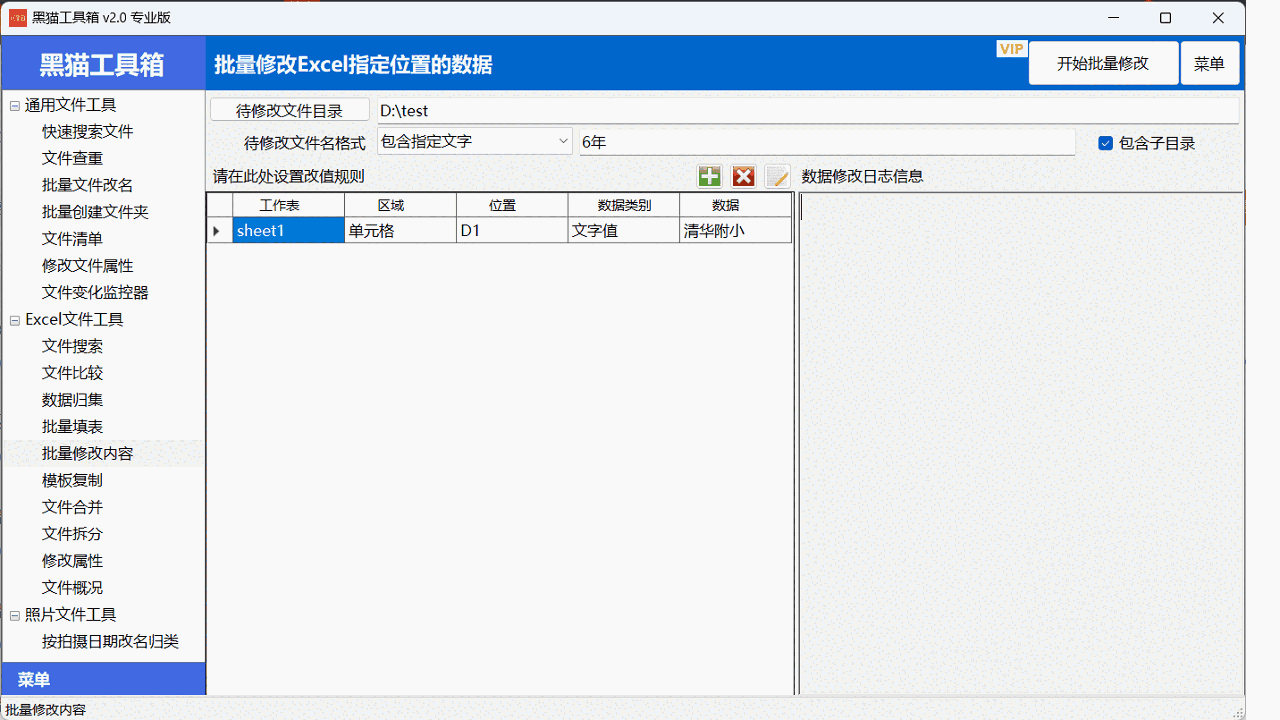Choose 修改属性 under Excel tools
This screenshot has width=1280, height=720.
point(72,561)
